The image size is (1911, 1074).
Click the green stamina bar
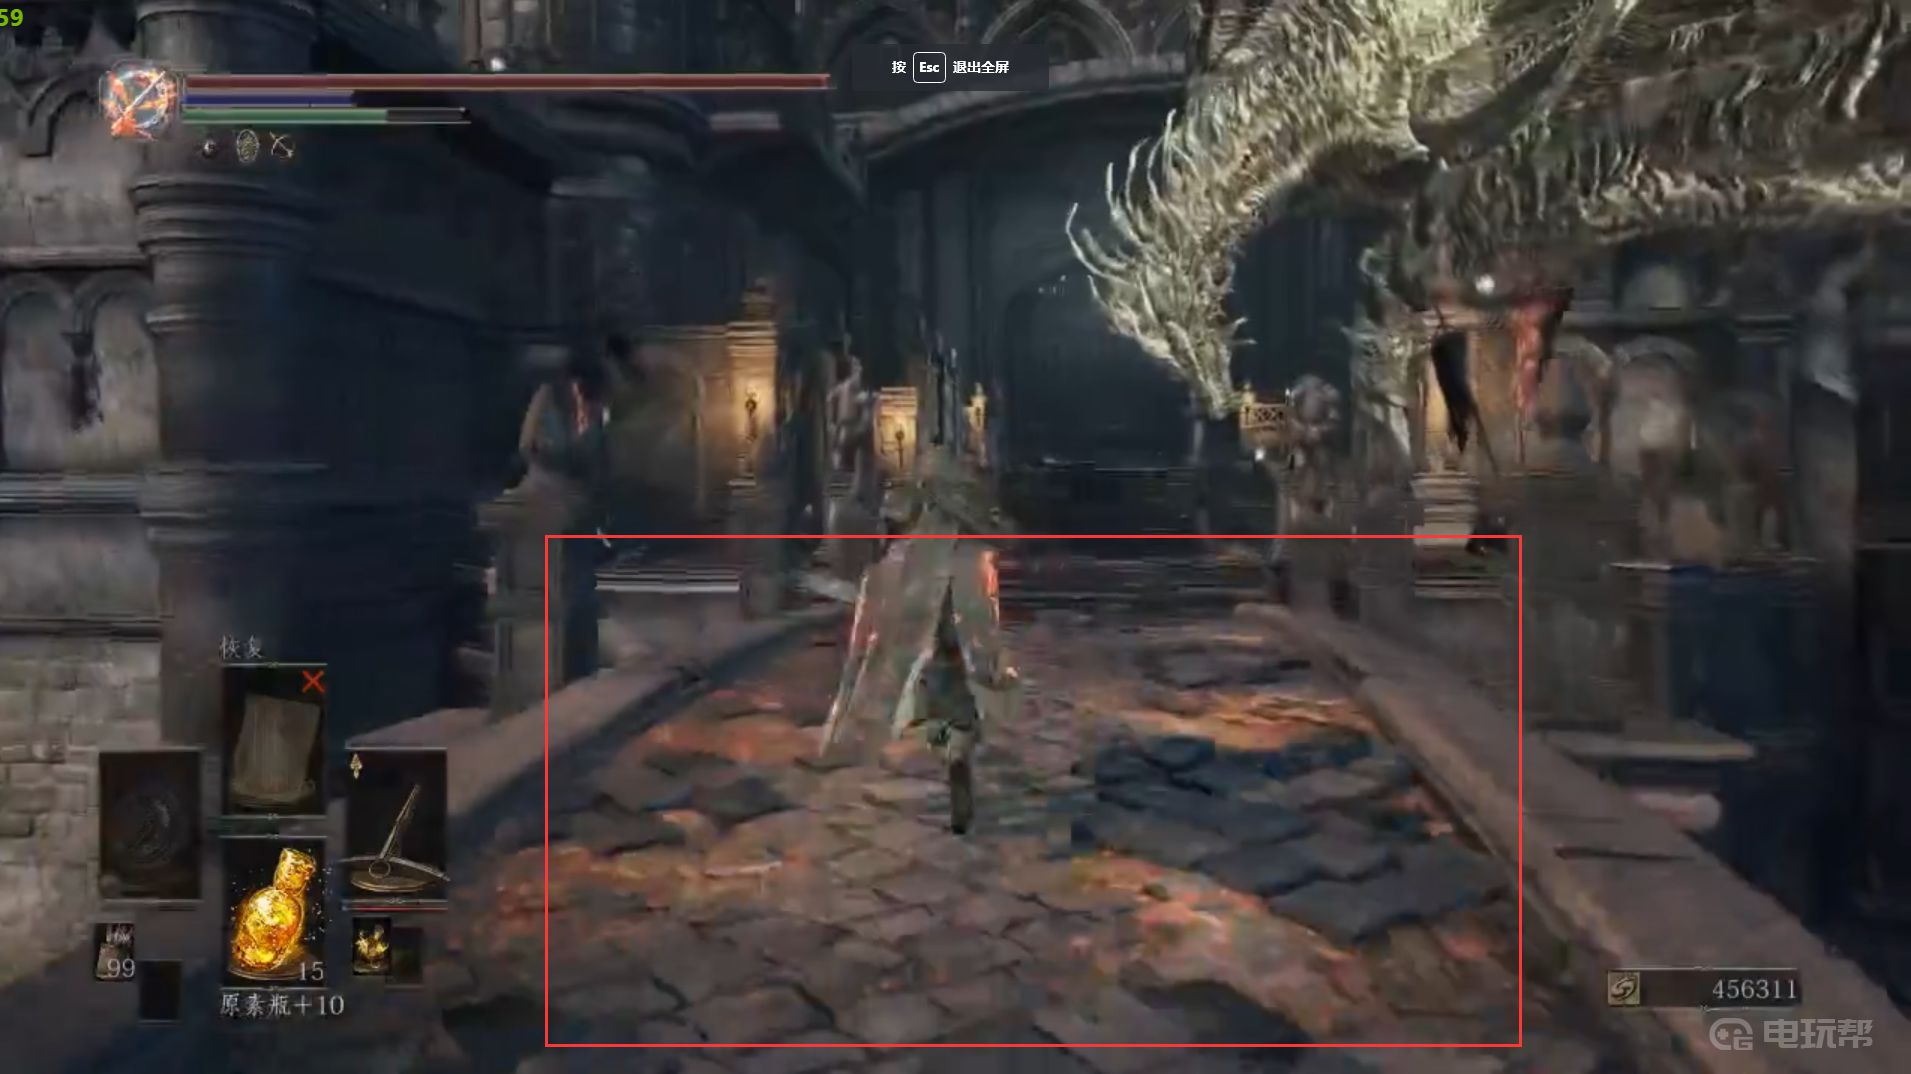[324, 116]
